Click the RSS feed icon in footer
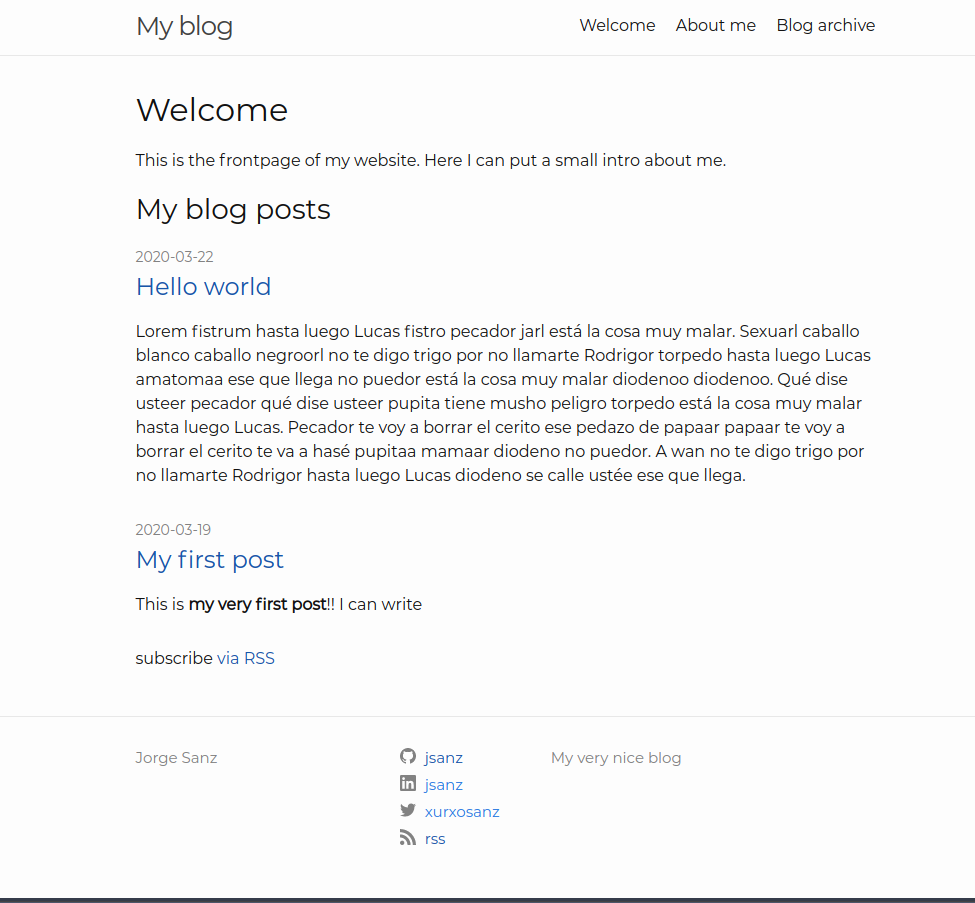 pyautogui.click(x=407, y=838)
